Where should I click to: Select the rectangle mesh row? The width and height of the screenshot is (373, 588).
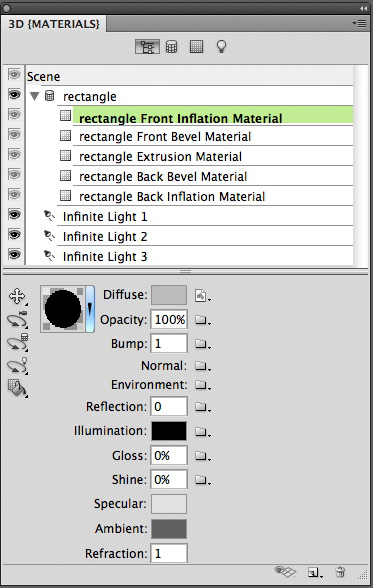190,96
